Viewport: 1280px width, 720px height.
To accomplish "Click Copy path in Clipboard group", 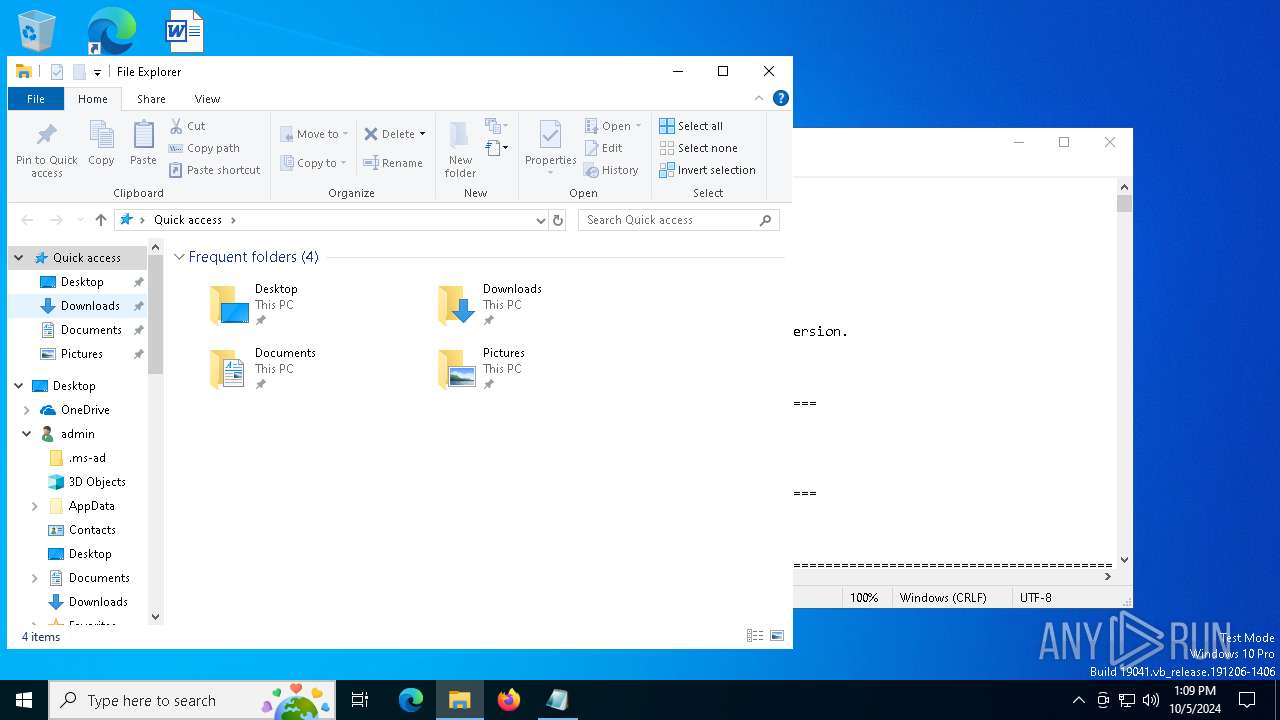I will tap(204, 148).
